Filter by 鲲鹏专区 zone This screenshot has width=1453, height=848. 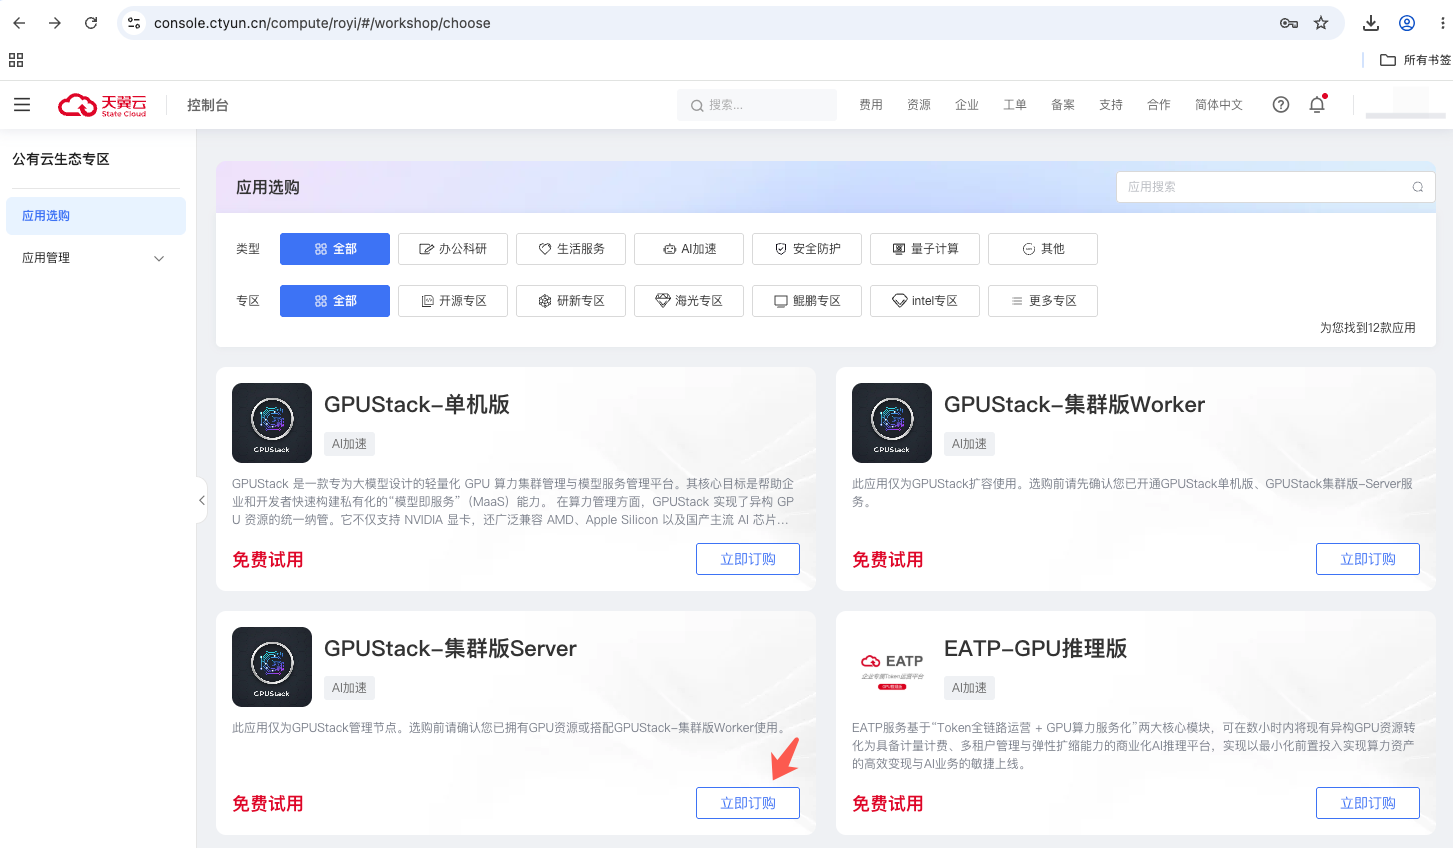(x=807, y=301)
